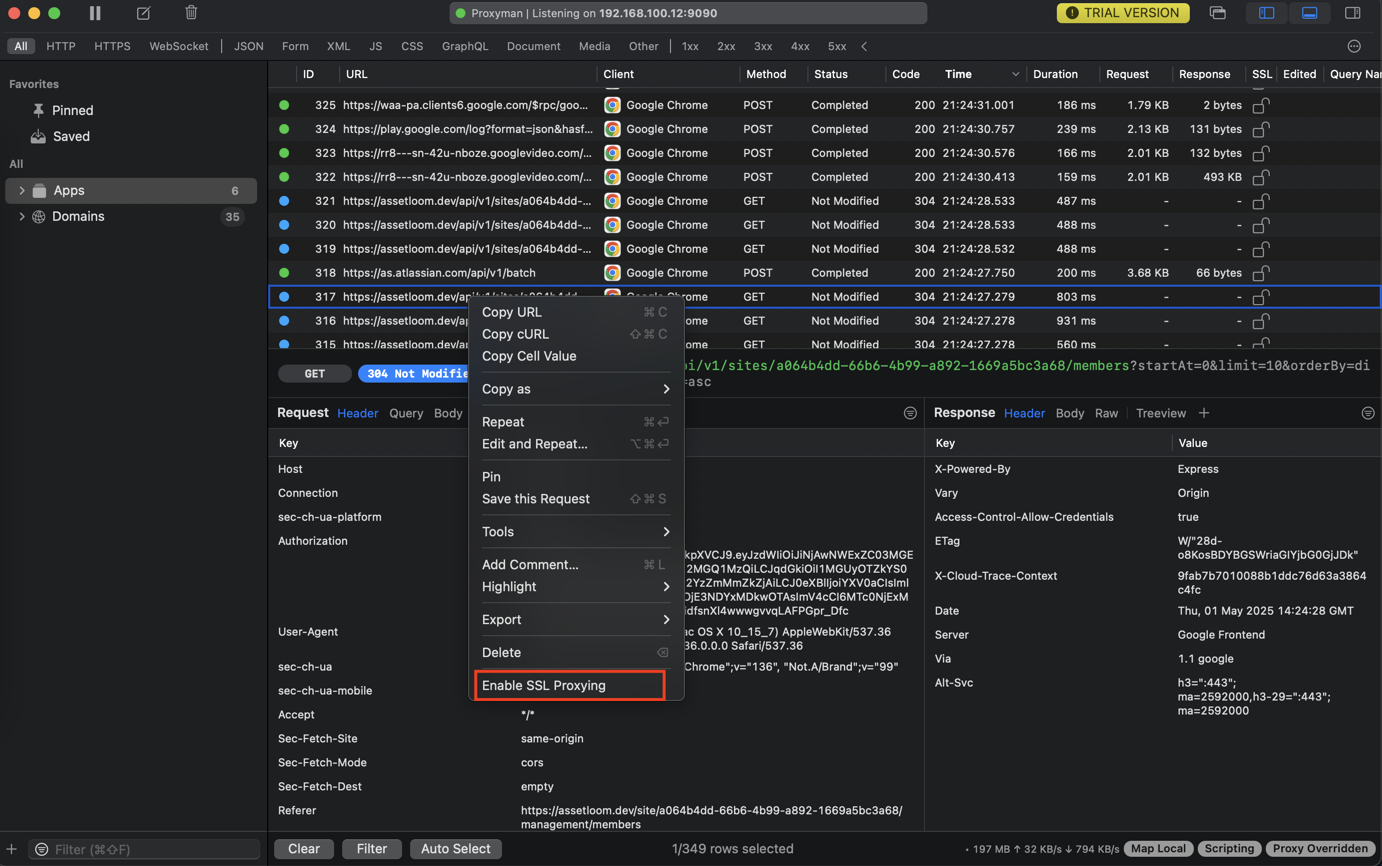Toggle the left sidebar panel icon

pyautogui.click(x=1266, y=13)
